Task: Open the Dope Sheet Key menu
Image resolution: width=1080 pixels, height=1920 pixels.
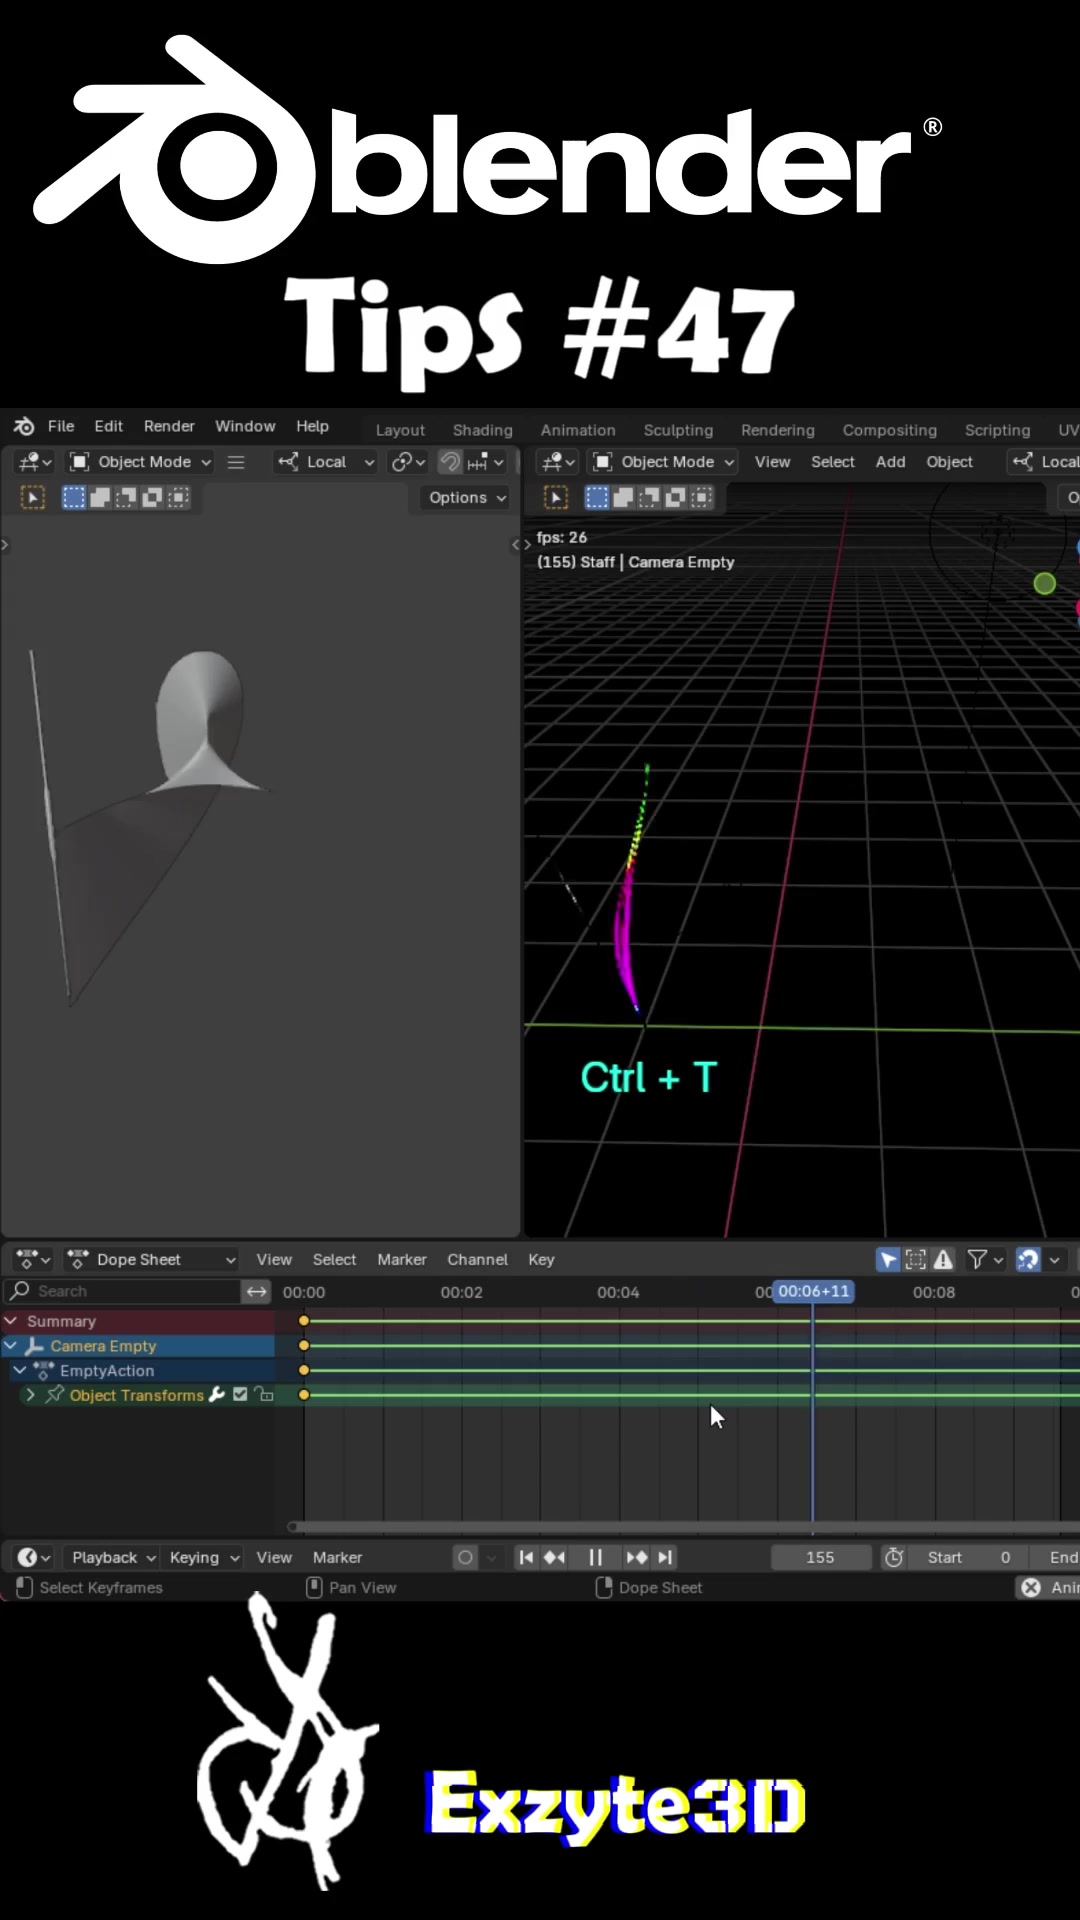Action: pos(541,1259)
